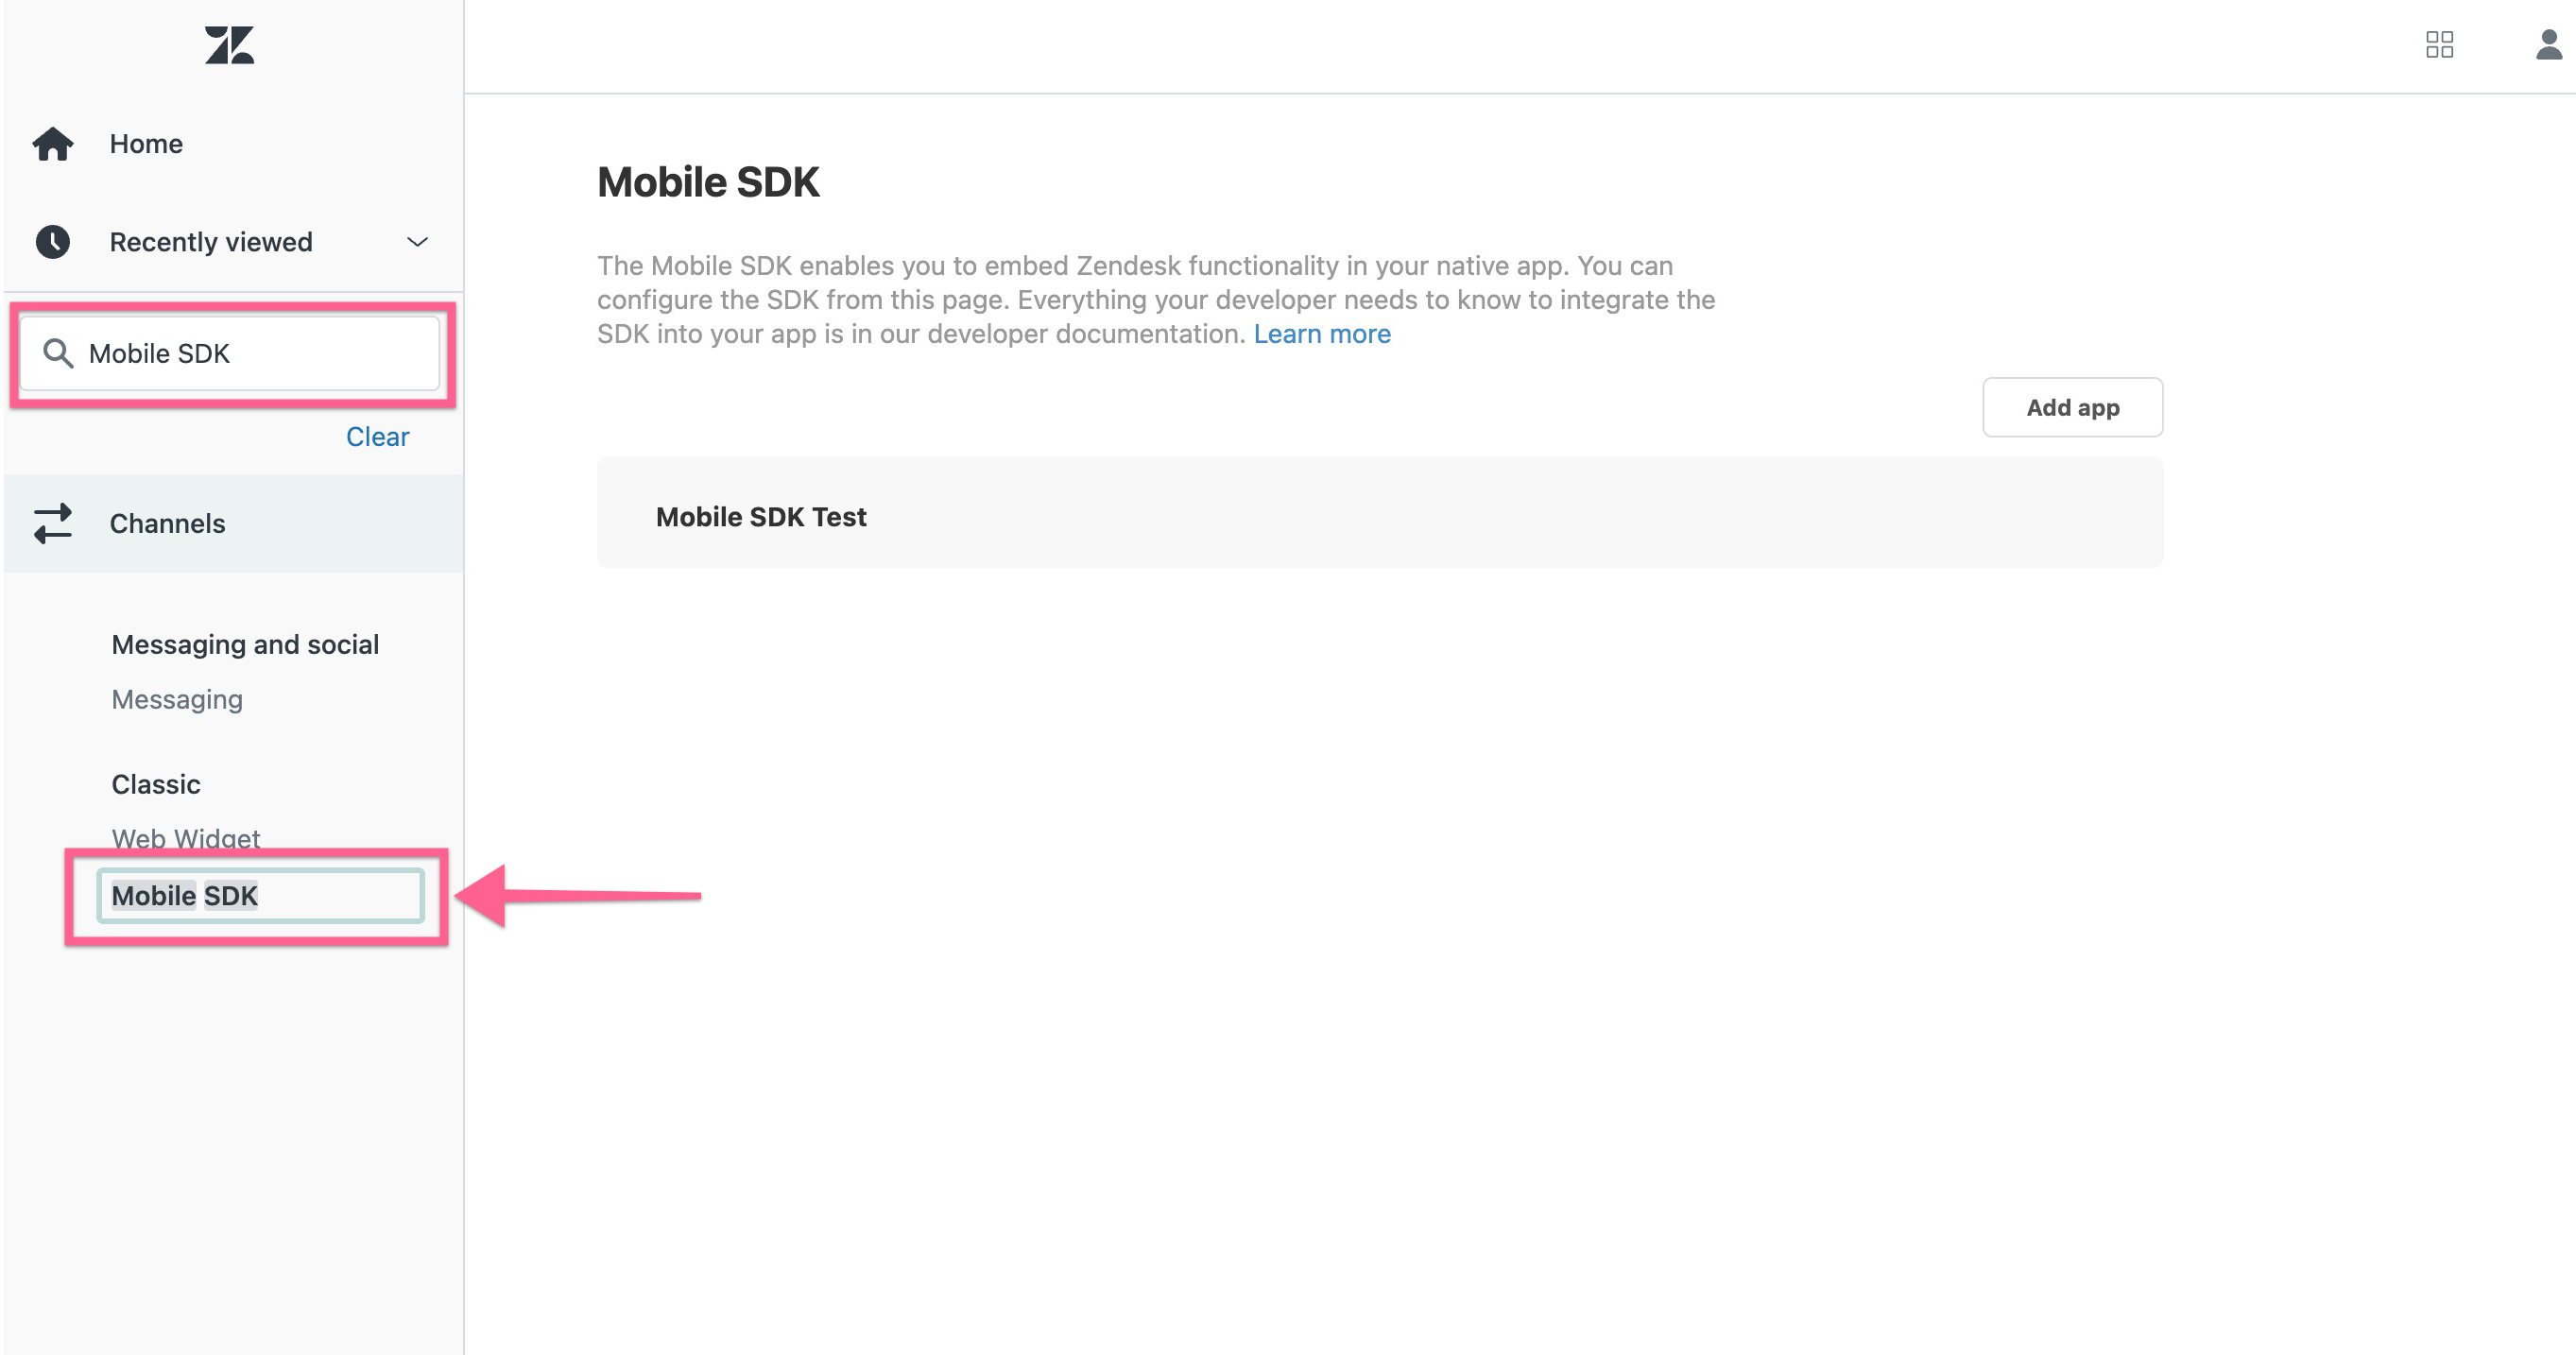
Task: Open the Mobile SDK Test app entry
Action: pos(761,516)
